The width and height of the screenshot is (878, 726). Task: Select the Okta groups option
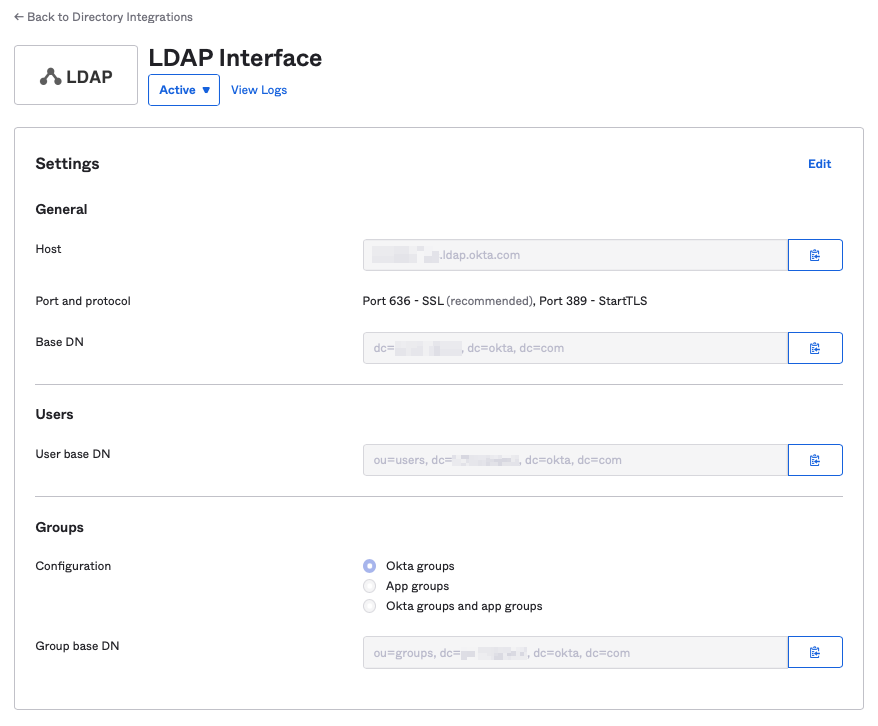369,565
